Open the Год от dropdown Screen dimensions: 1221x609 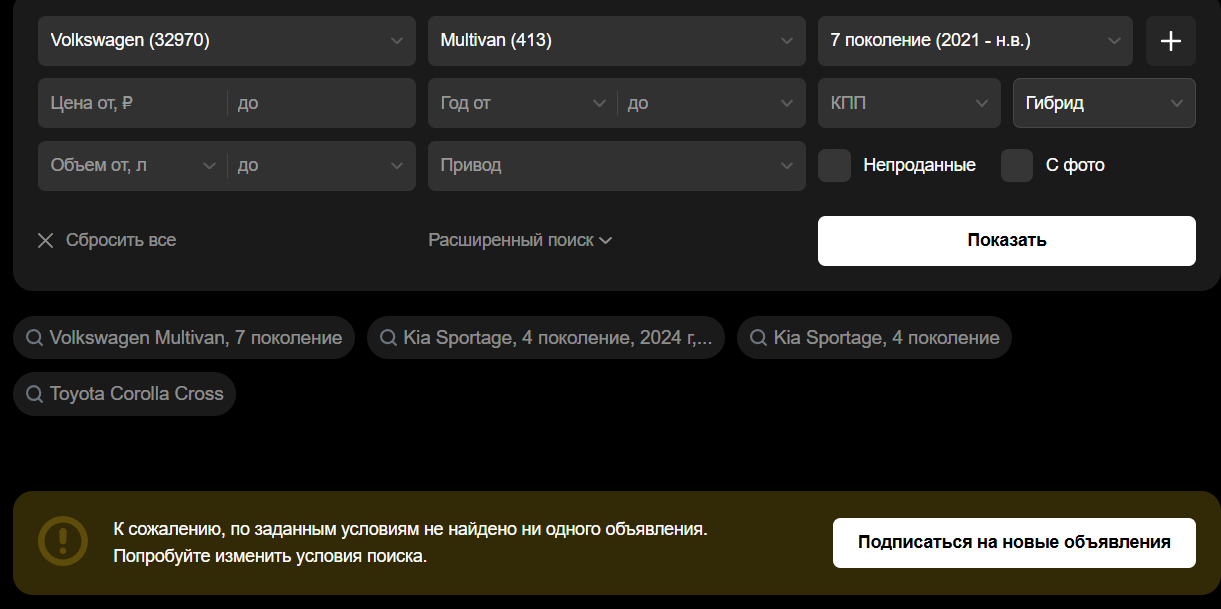pos(522,103)
